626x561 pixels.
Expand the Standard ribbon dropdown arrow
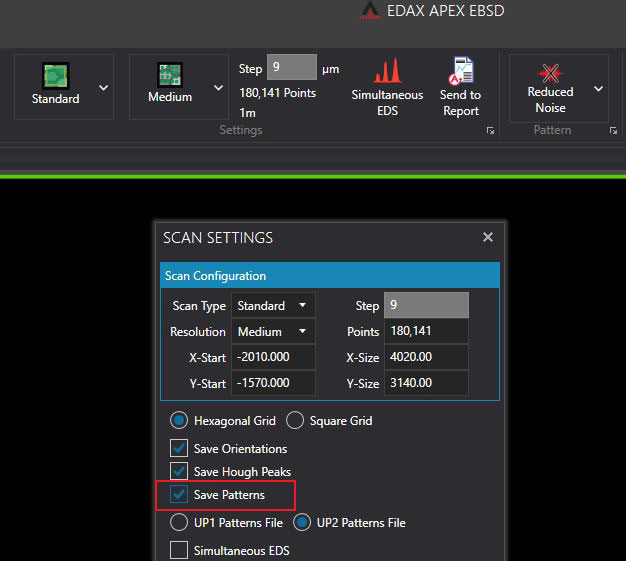click(103, 88)
